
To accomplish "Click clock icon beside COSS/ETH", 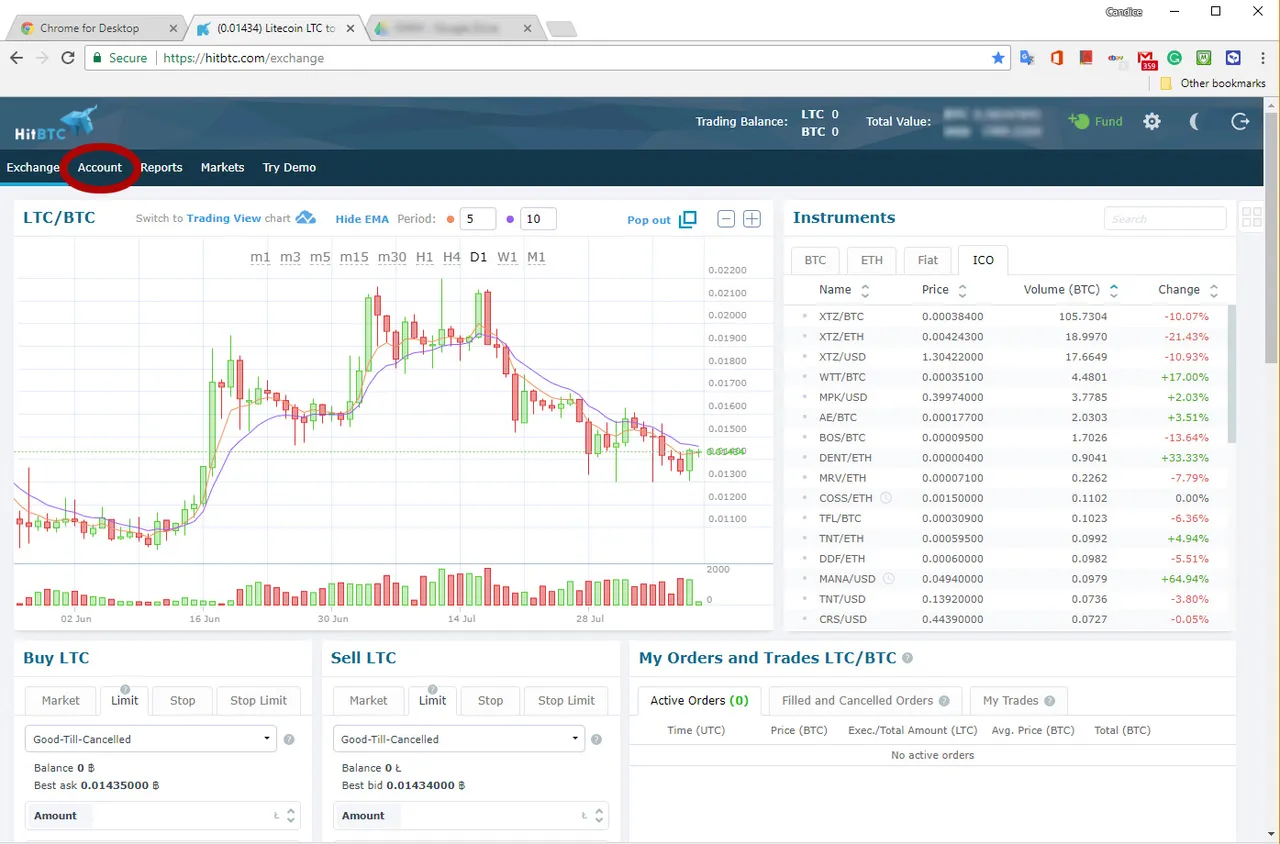I will coord(885,498).
